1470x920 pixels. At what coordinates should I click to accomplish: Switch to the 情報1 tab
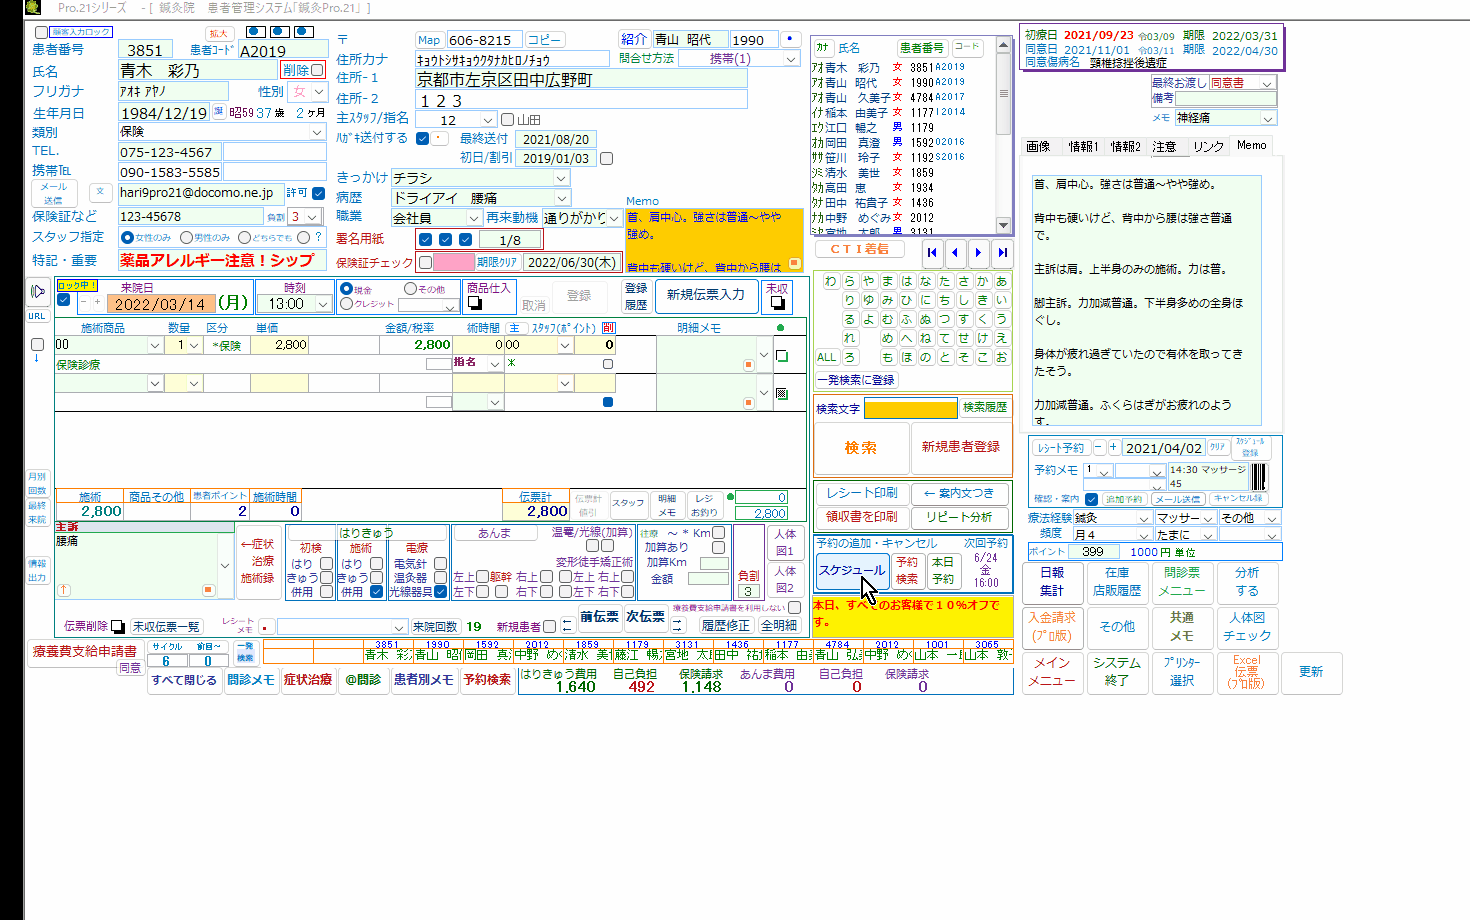[1083, 146]
